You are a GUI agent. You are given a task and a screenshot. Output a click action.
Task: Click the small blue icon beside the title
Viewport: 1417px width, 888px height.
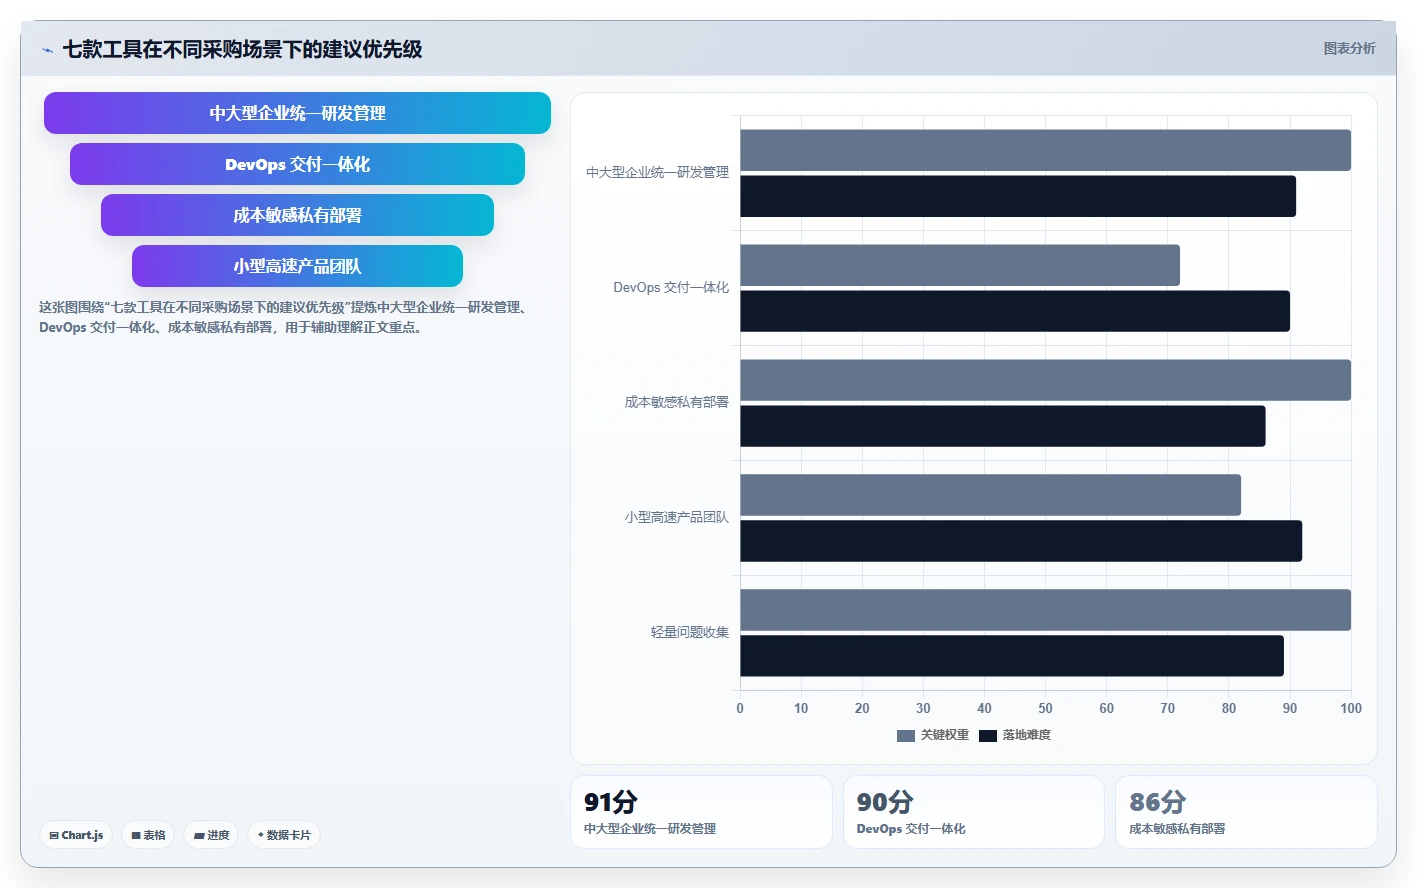click(47, 50)
